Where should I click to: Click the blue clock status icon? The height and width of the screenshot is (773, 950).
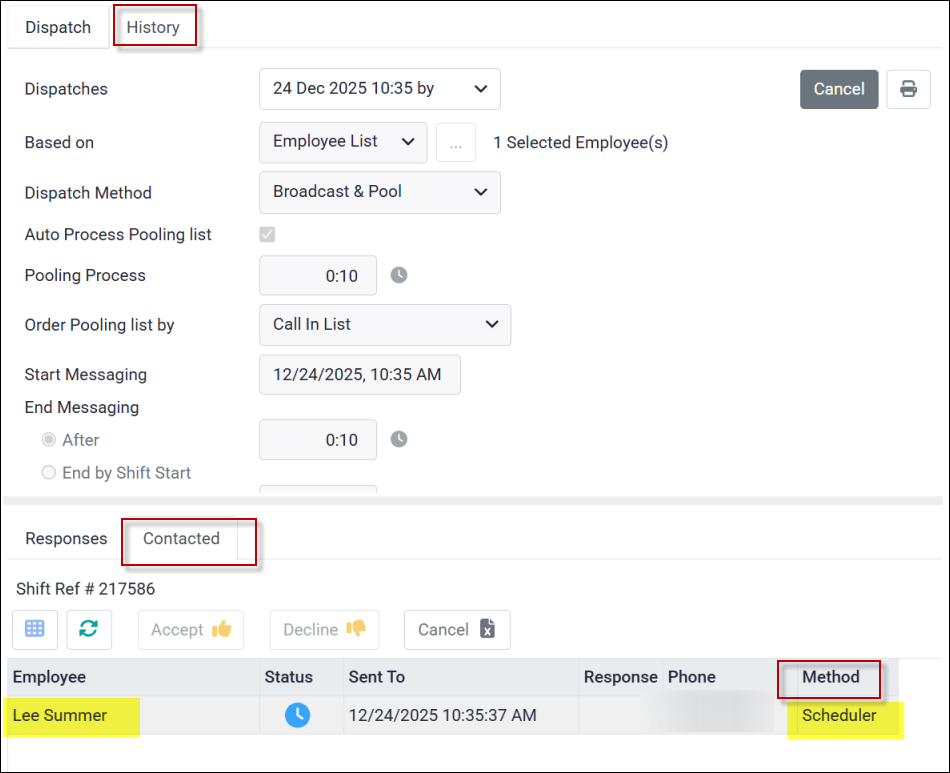[297, 715]
